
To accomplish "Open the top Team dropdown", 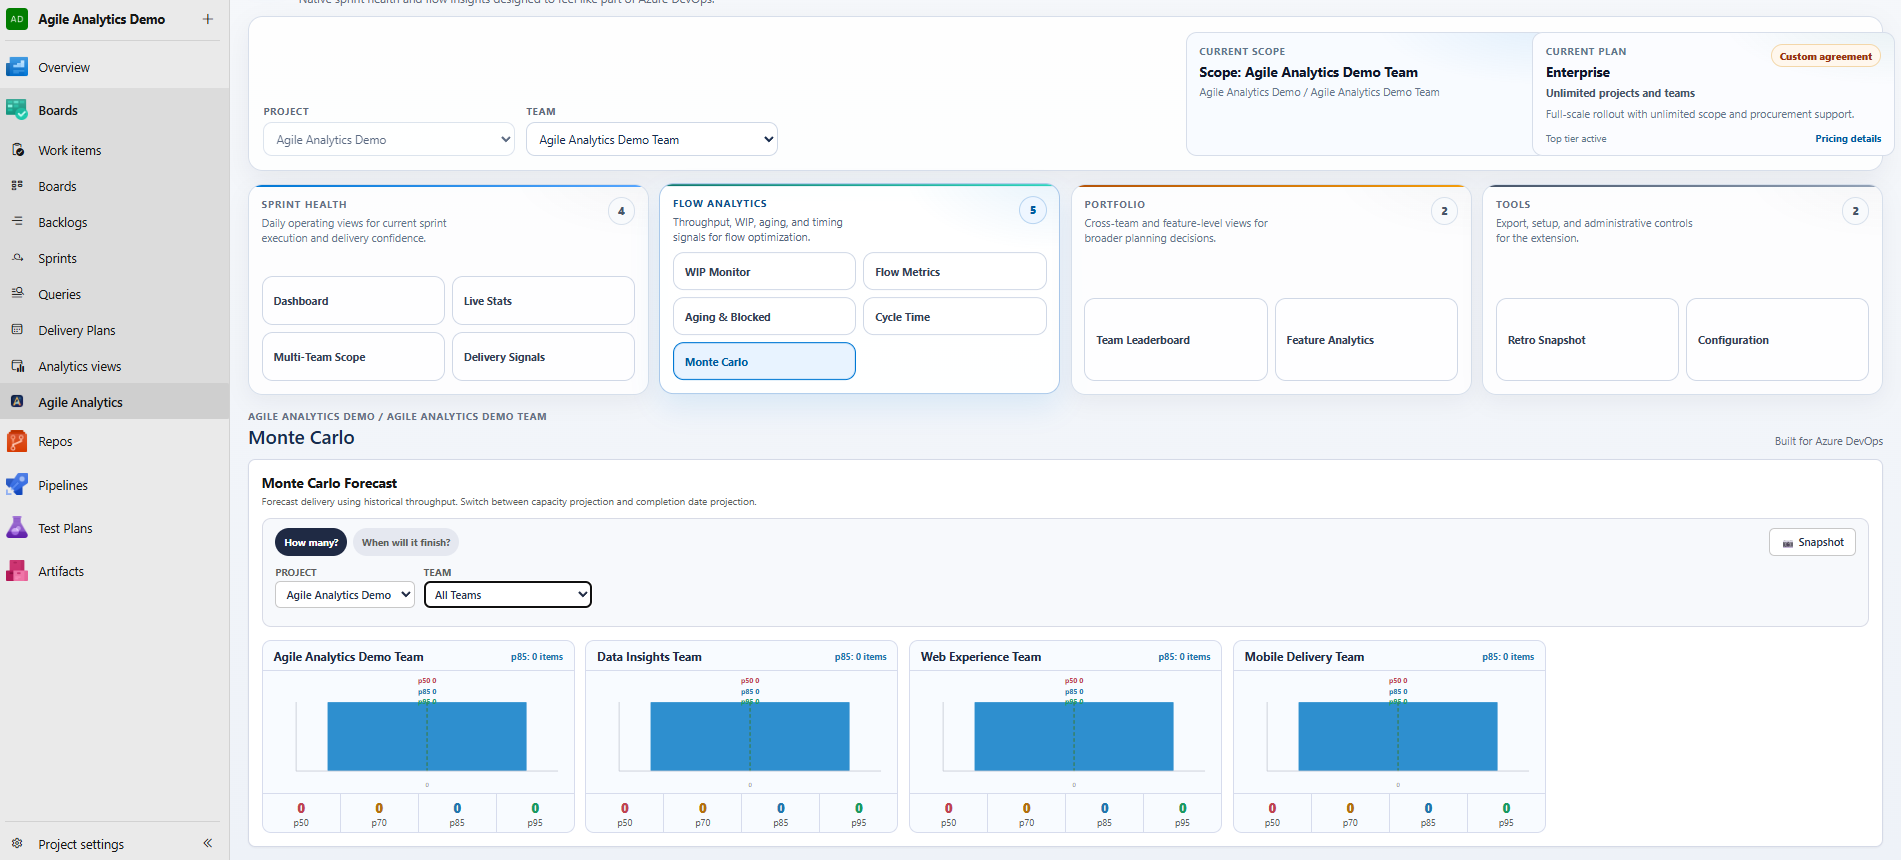I will (x=652, y=140).
